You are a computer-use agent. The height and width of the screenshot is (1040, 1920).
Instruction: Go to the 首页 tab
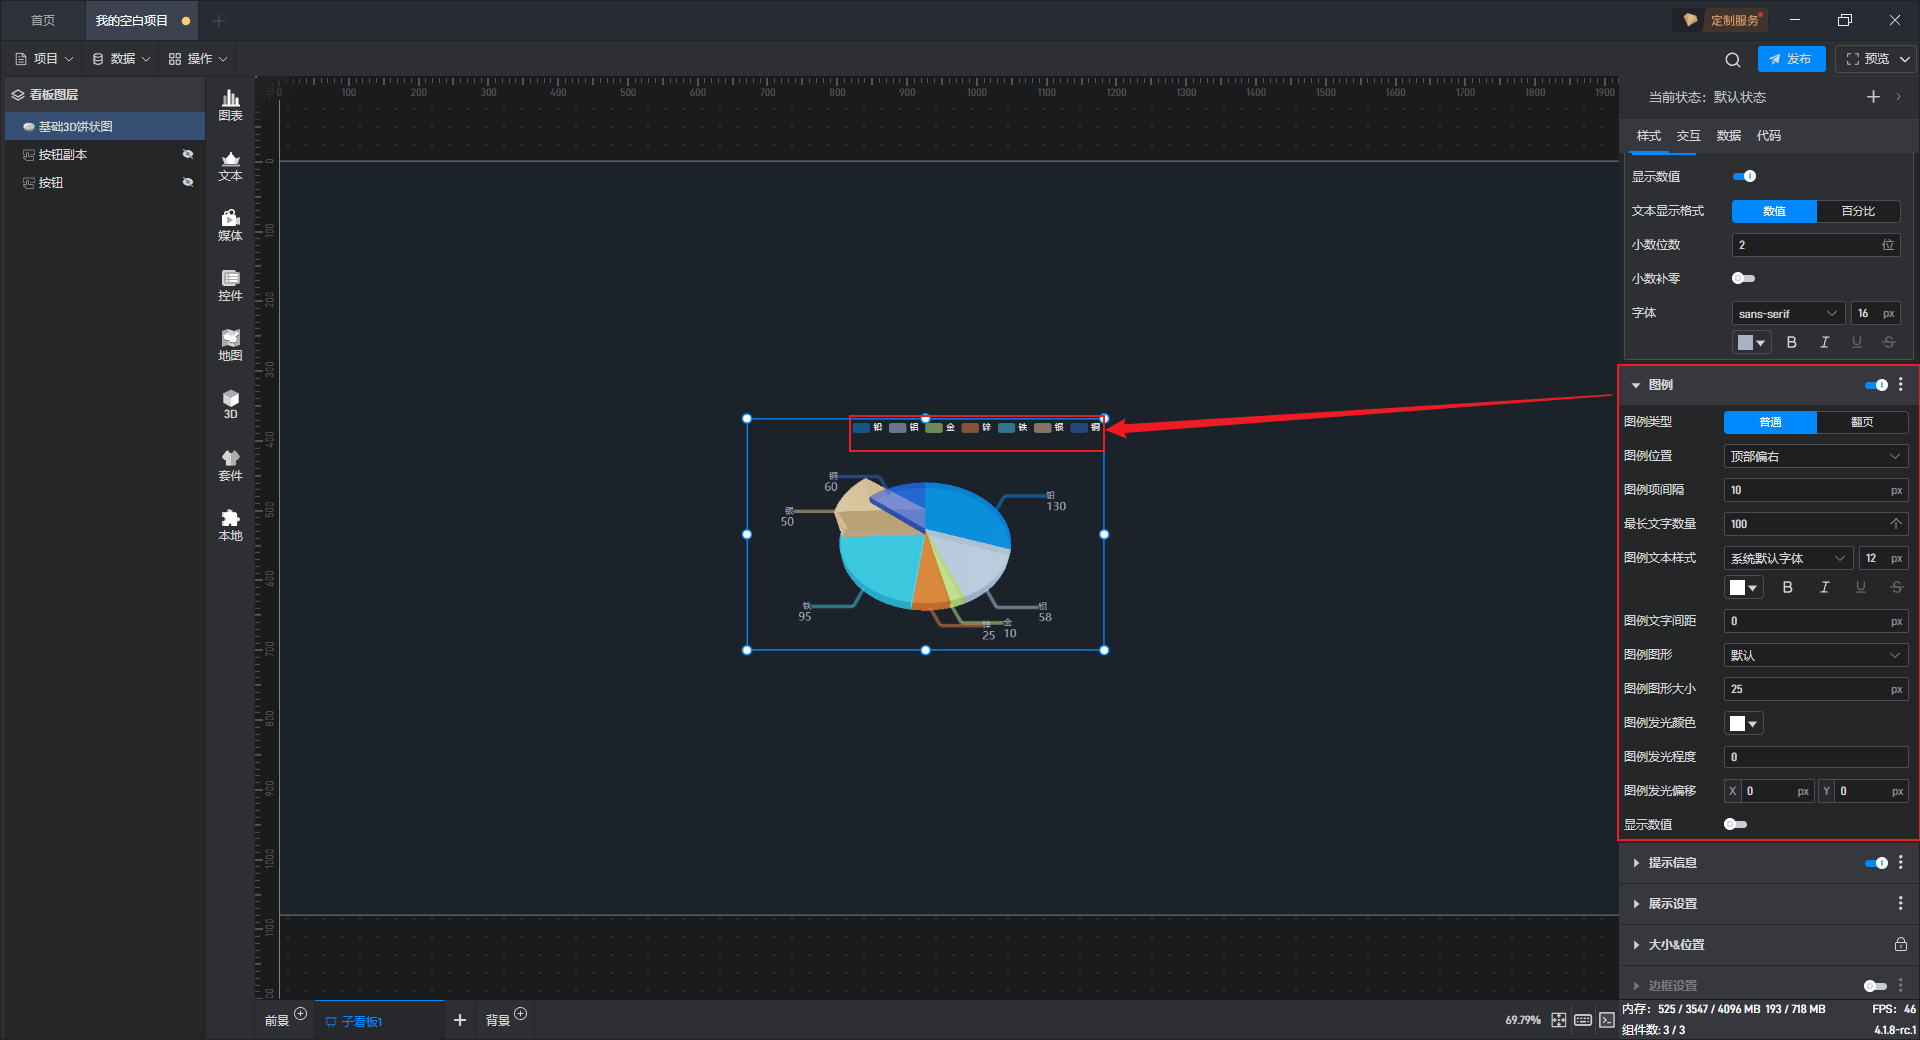[43, 21]
